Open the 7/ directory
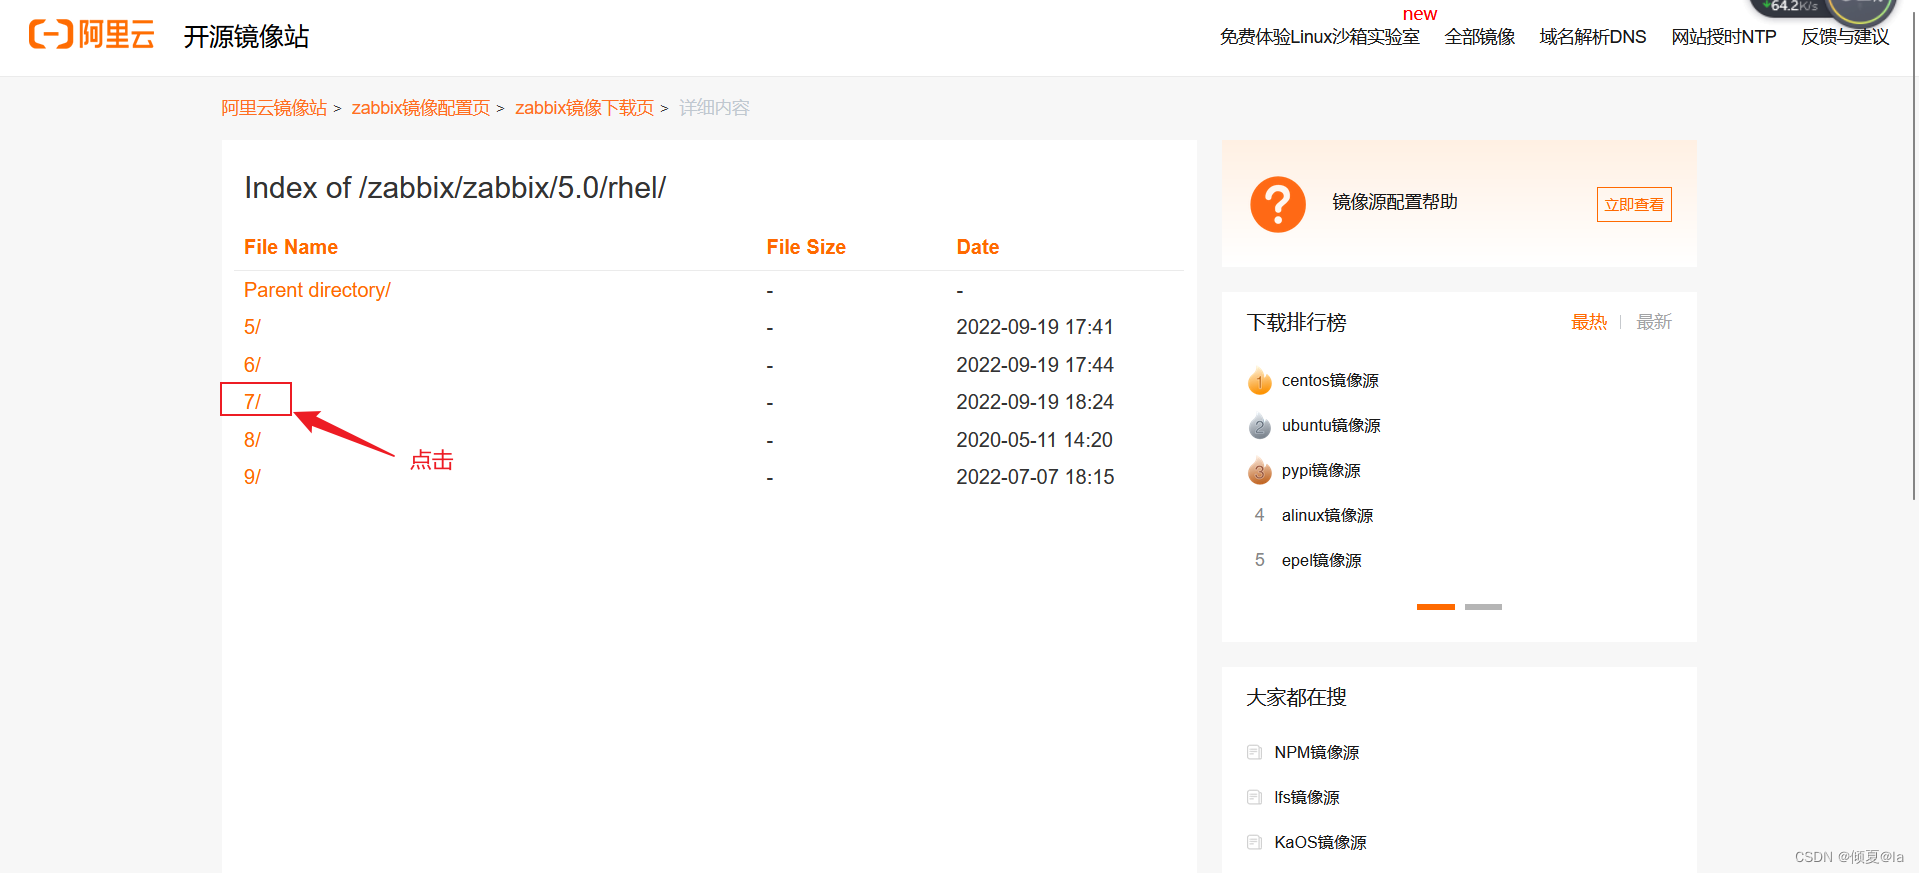This screenshot has width=1919, height=873. pyautogui.click(x=252, y=402)
